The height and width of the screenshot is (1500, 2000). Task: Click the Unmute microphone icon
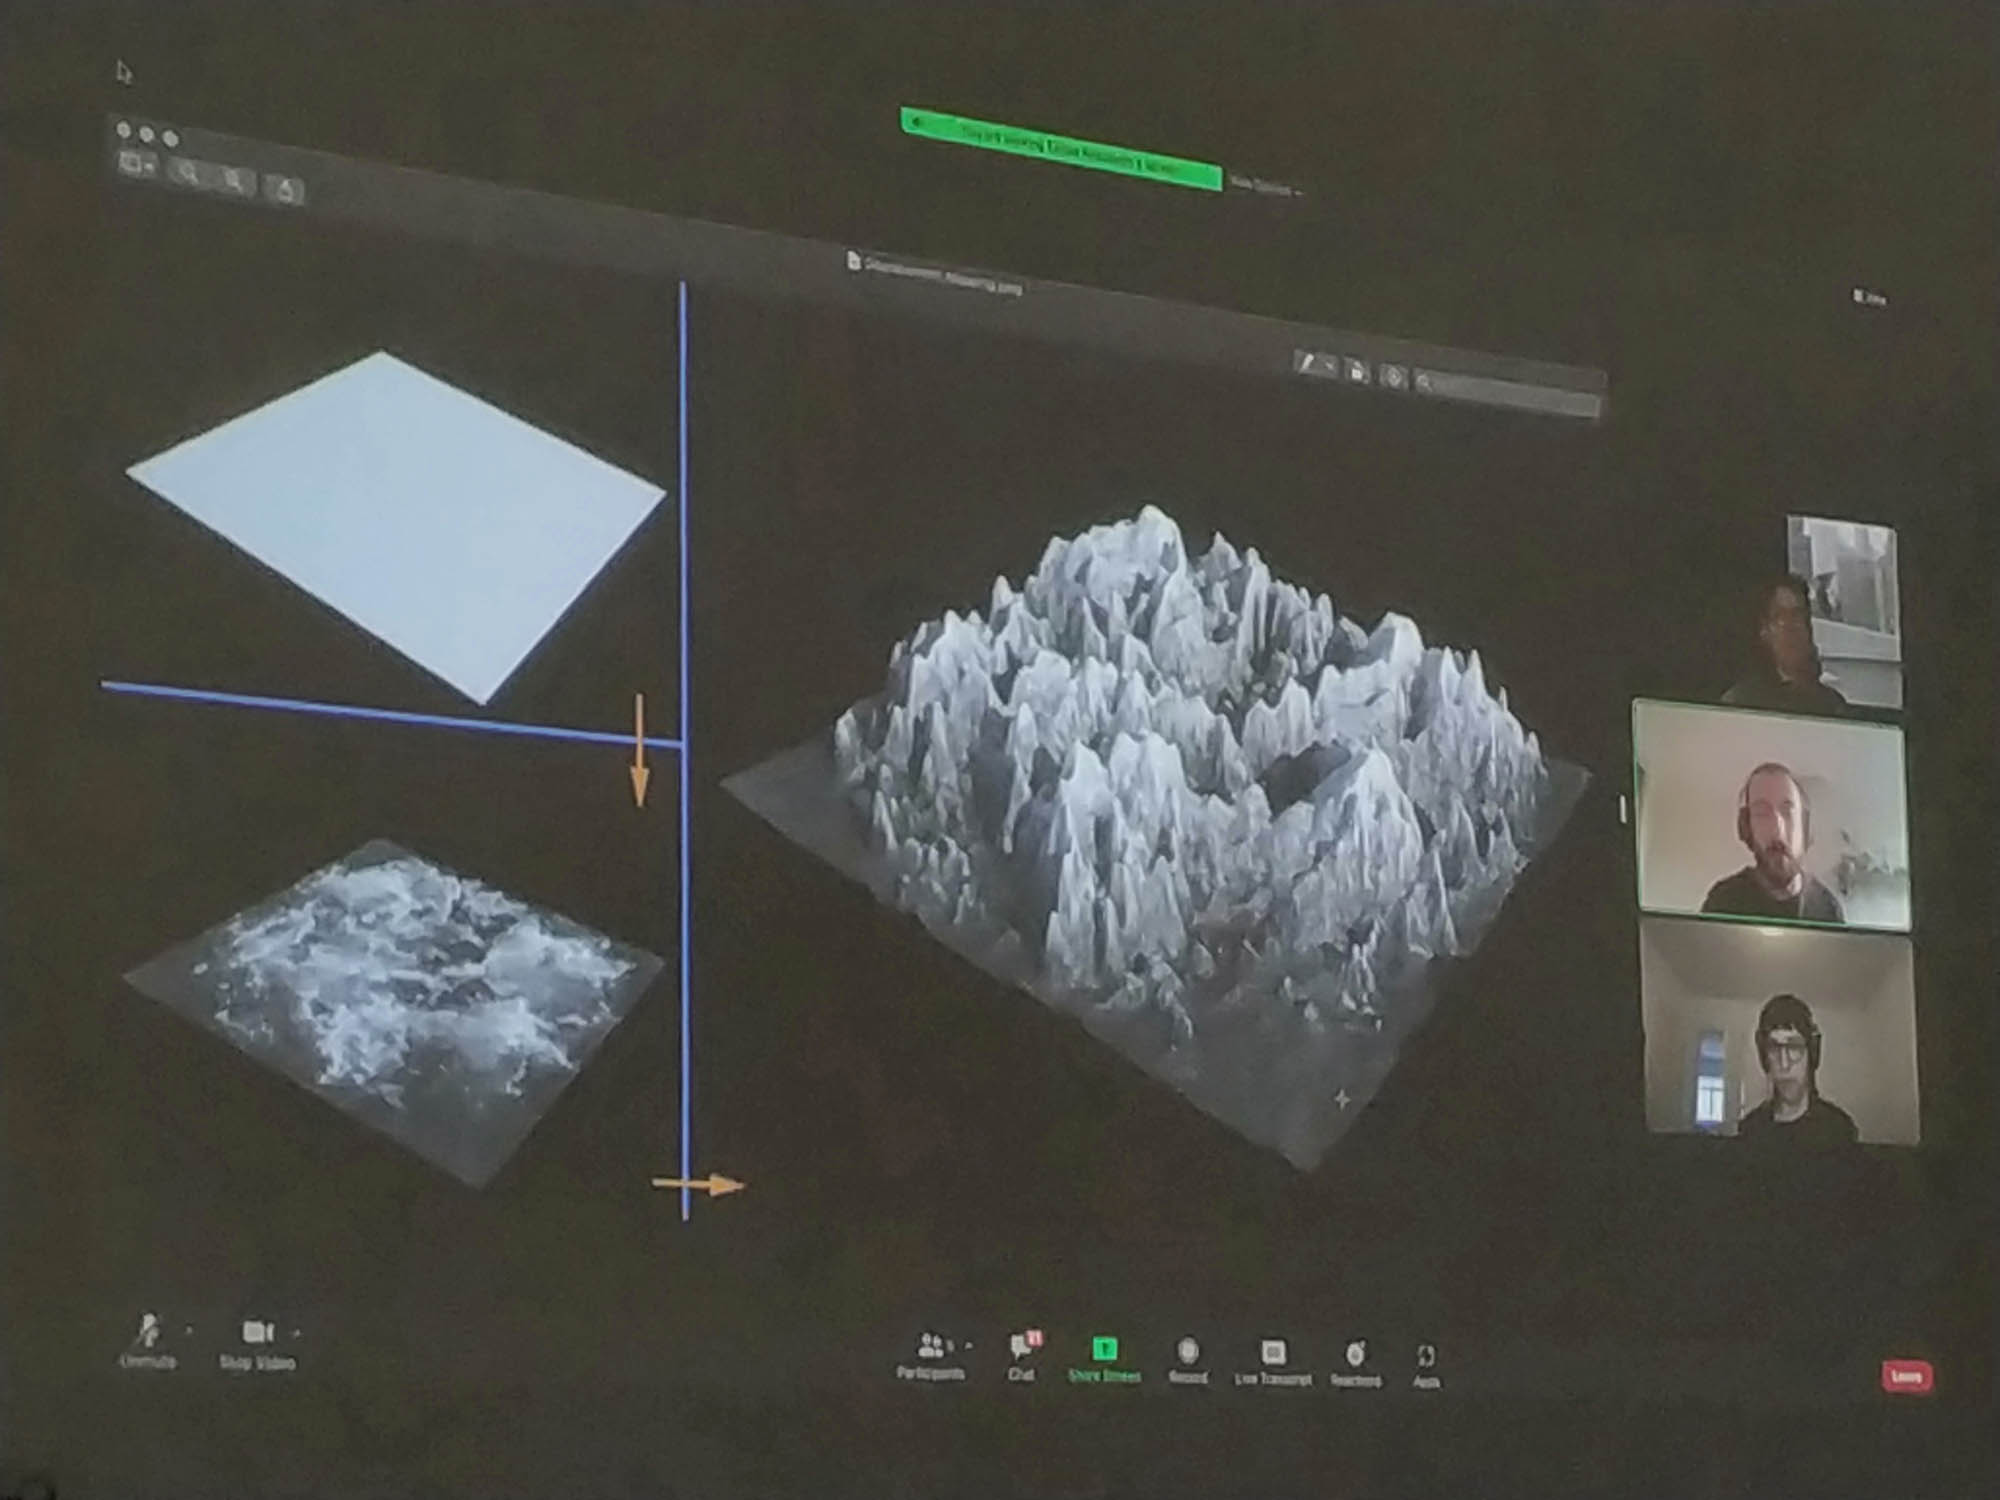148,1331
